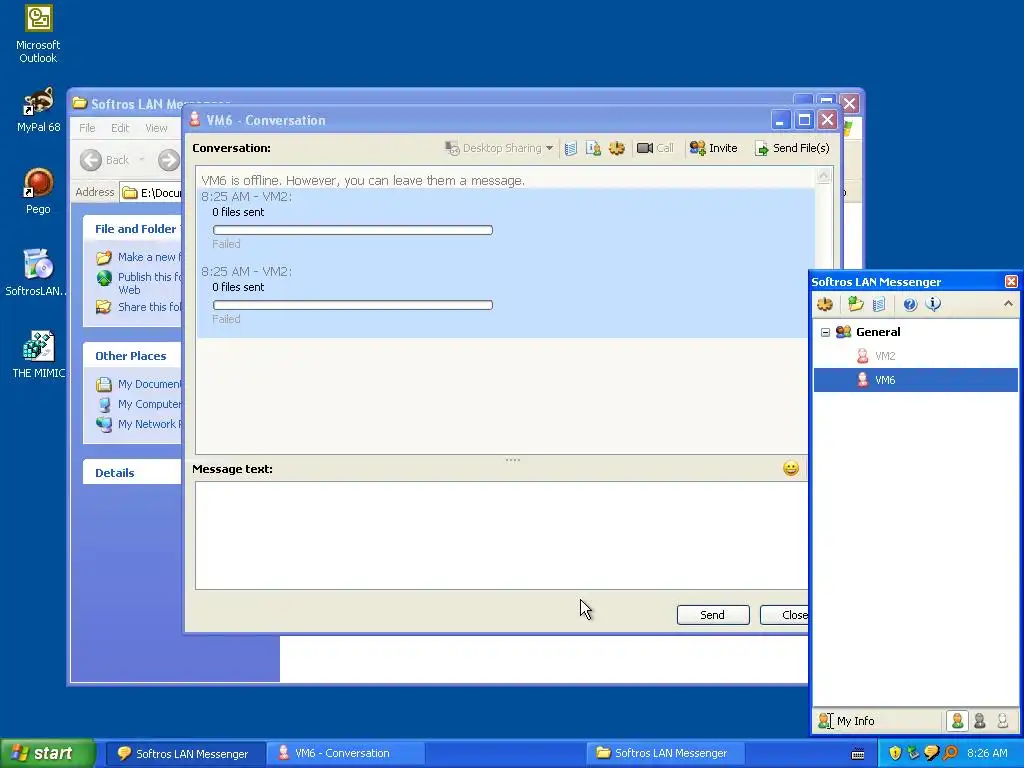Open the View menu in the Explorer window

pyautogui.click(x=156, y=128)
